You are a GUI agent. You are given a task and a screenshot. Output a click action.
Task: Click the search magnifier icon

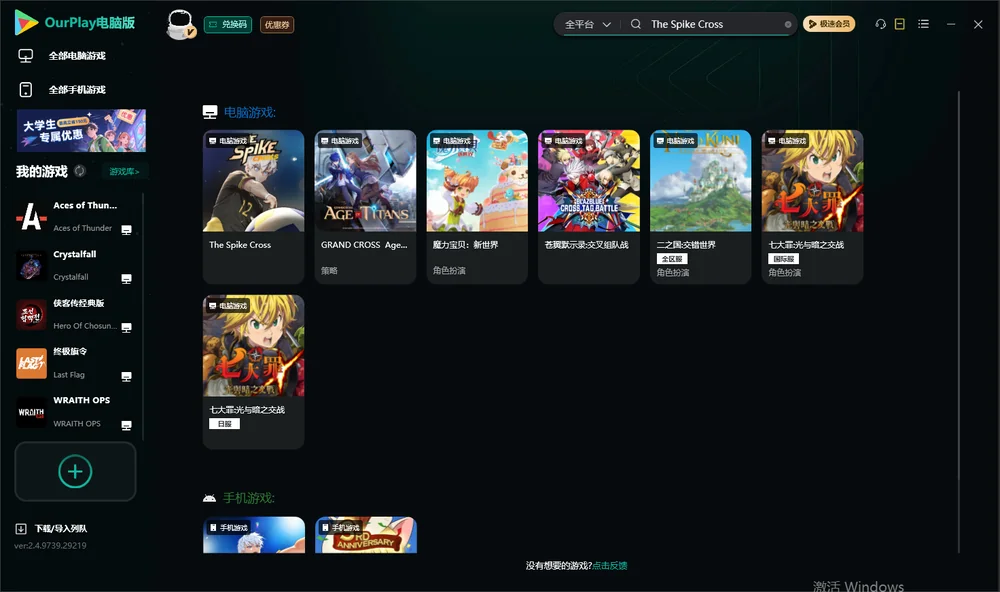[635, 24]
